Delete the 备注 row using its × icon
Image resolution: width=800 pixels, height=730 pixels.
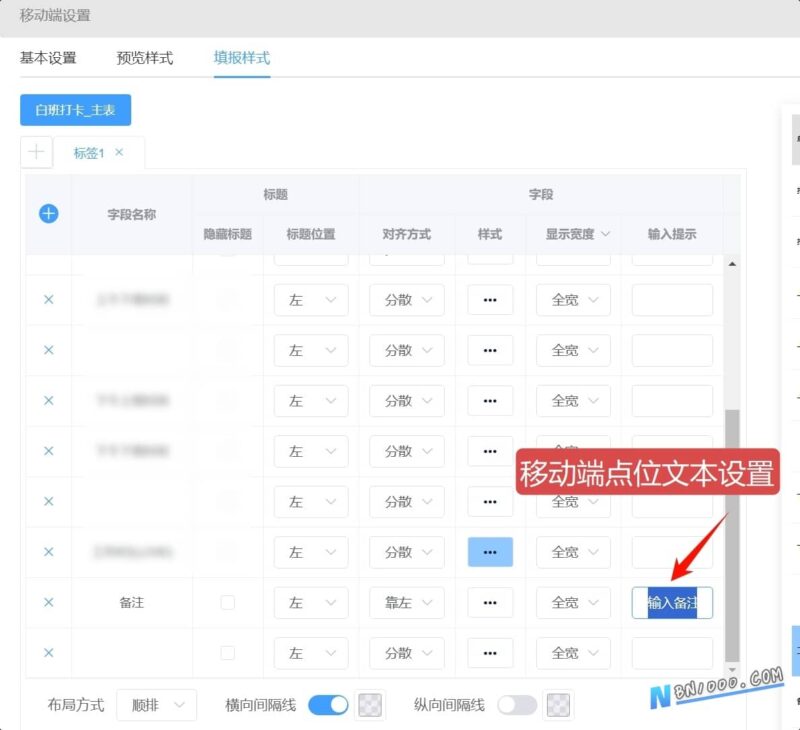(48, 602)
